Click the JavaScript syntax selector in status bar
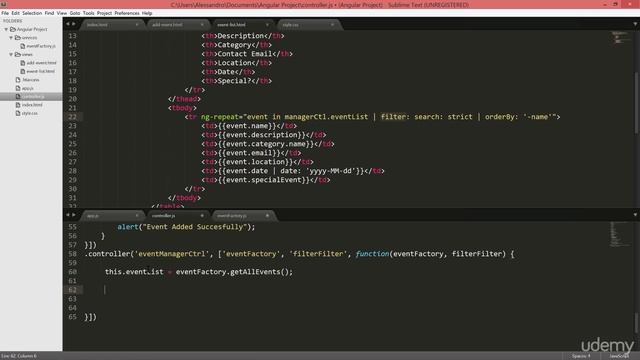The width and height of the screenshot is (640, 360). pyautogui.click(x=619, y=356)
